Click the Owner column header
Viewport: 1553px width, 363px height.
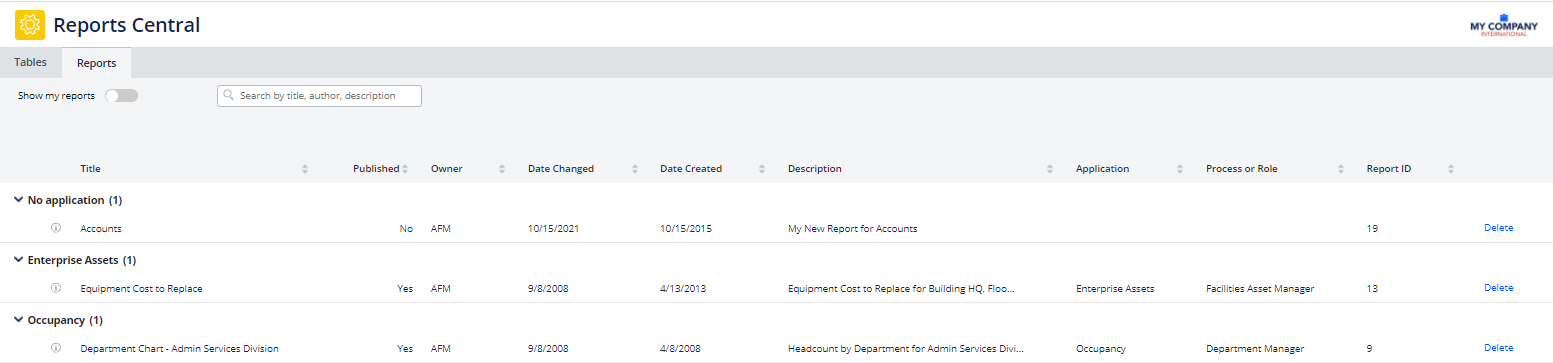pyautogui.click(x=446, y=169)
